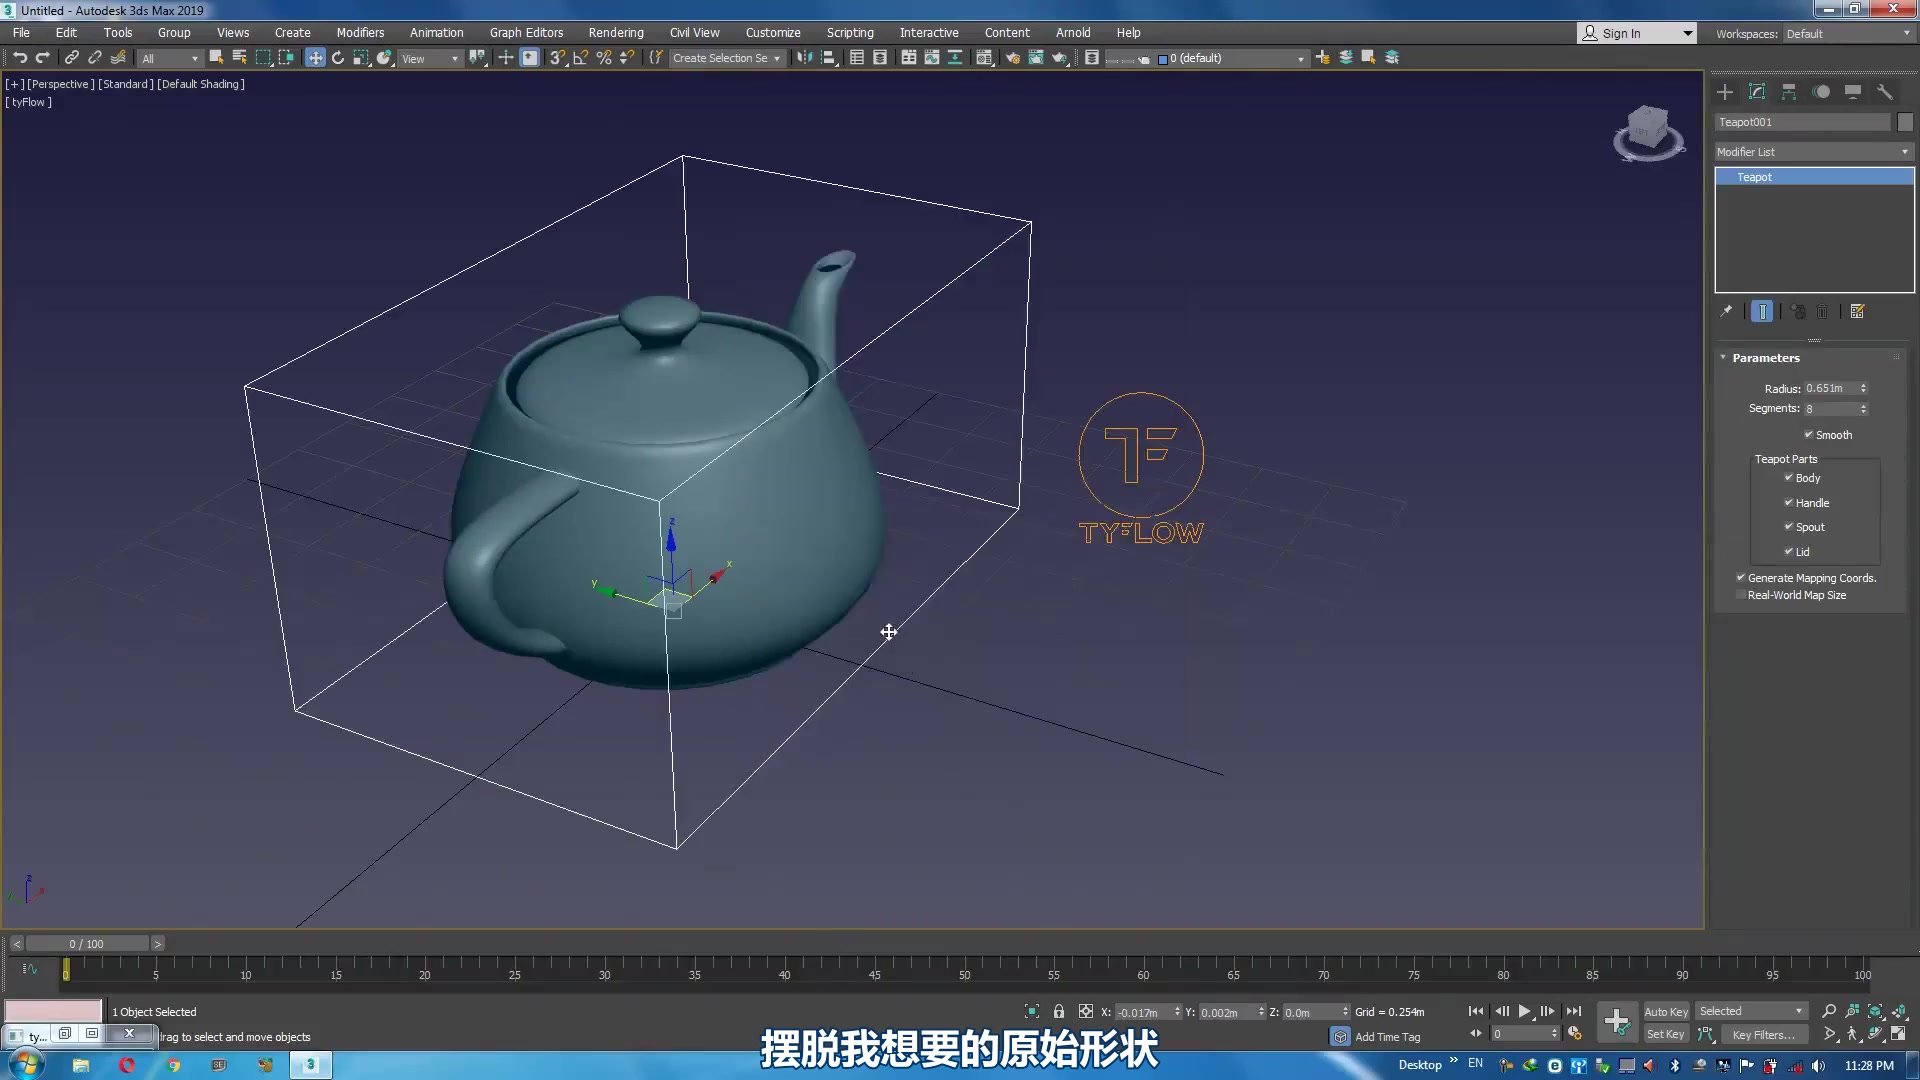
Task: Expand the Selected key filter dropdown
Action: [x=1801, y=1011]
